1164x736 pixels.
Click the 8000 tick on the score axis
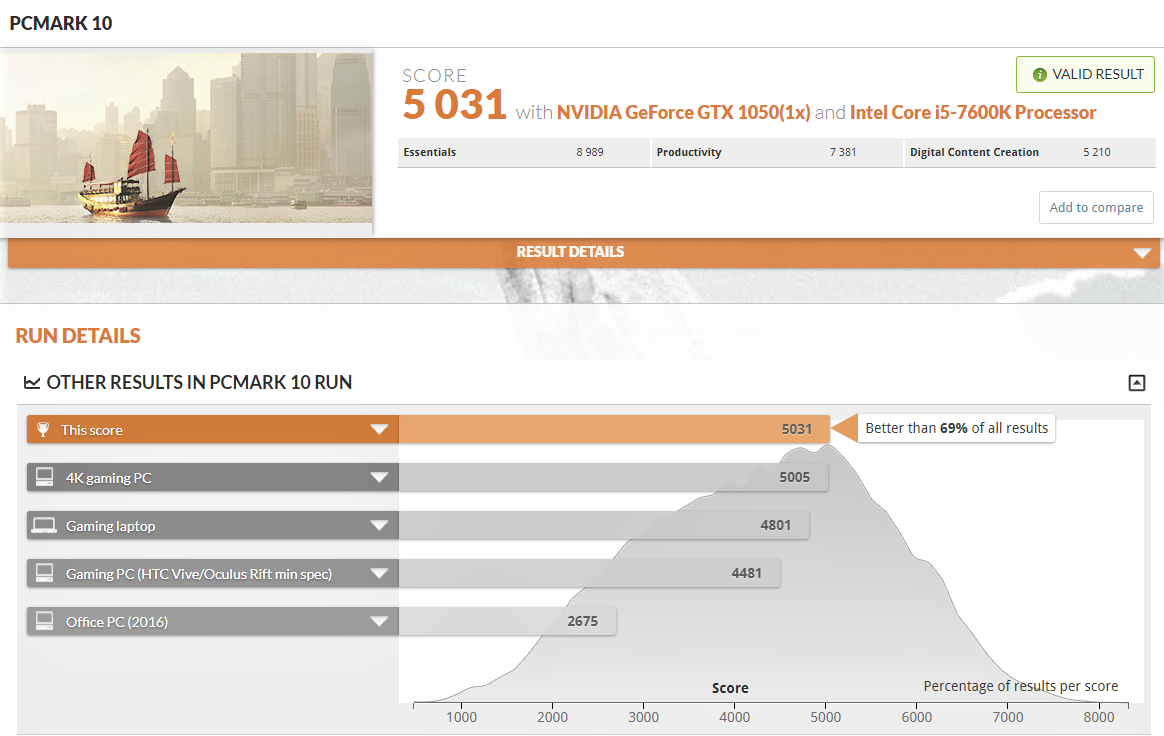pos(1099,717)
